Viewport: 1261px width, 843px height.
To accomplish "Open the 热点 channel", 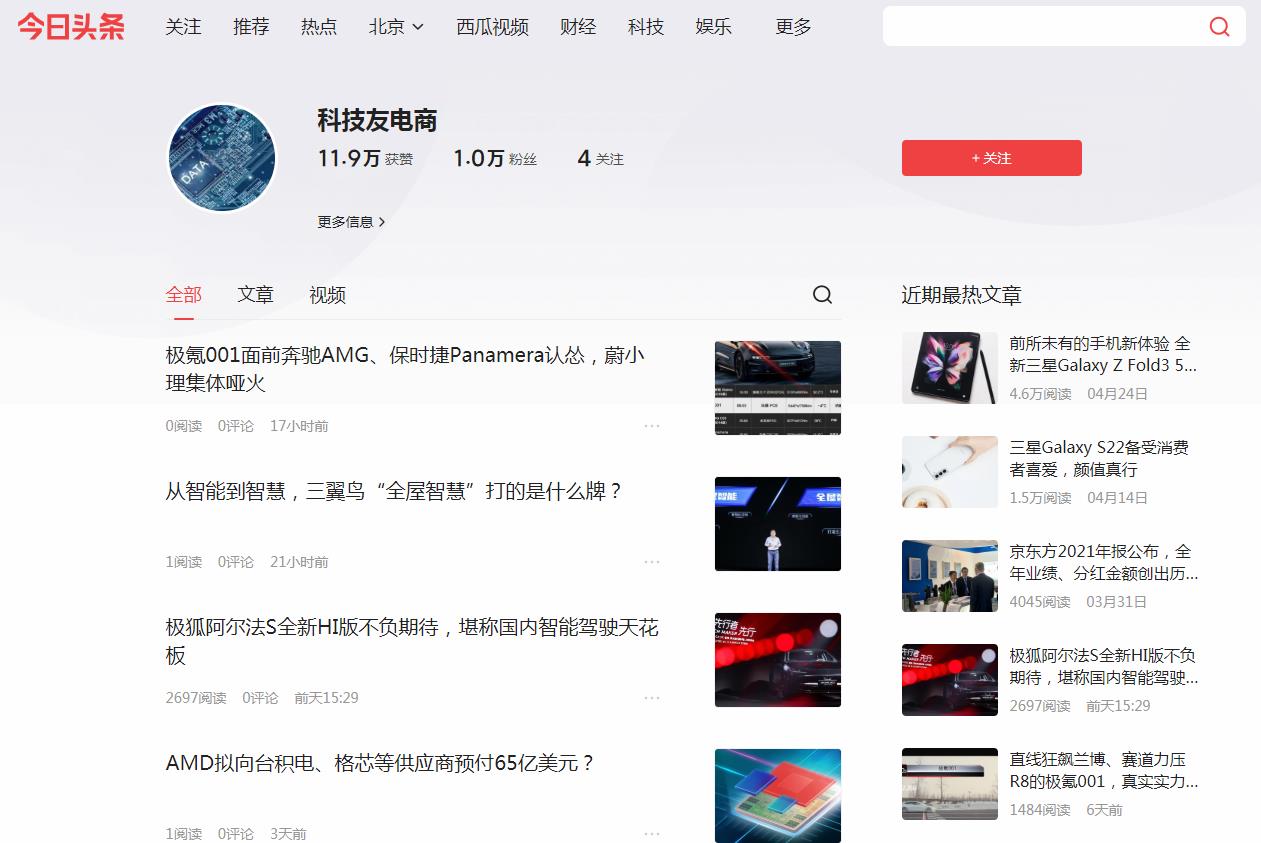I will tap(319, 27).
